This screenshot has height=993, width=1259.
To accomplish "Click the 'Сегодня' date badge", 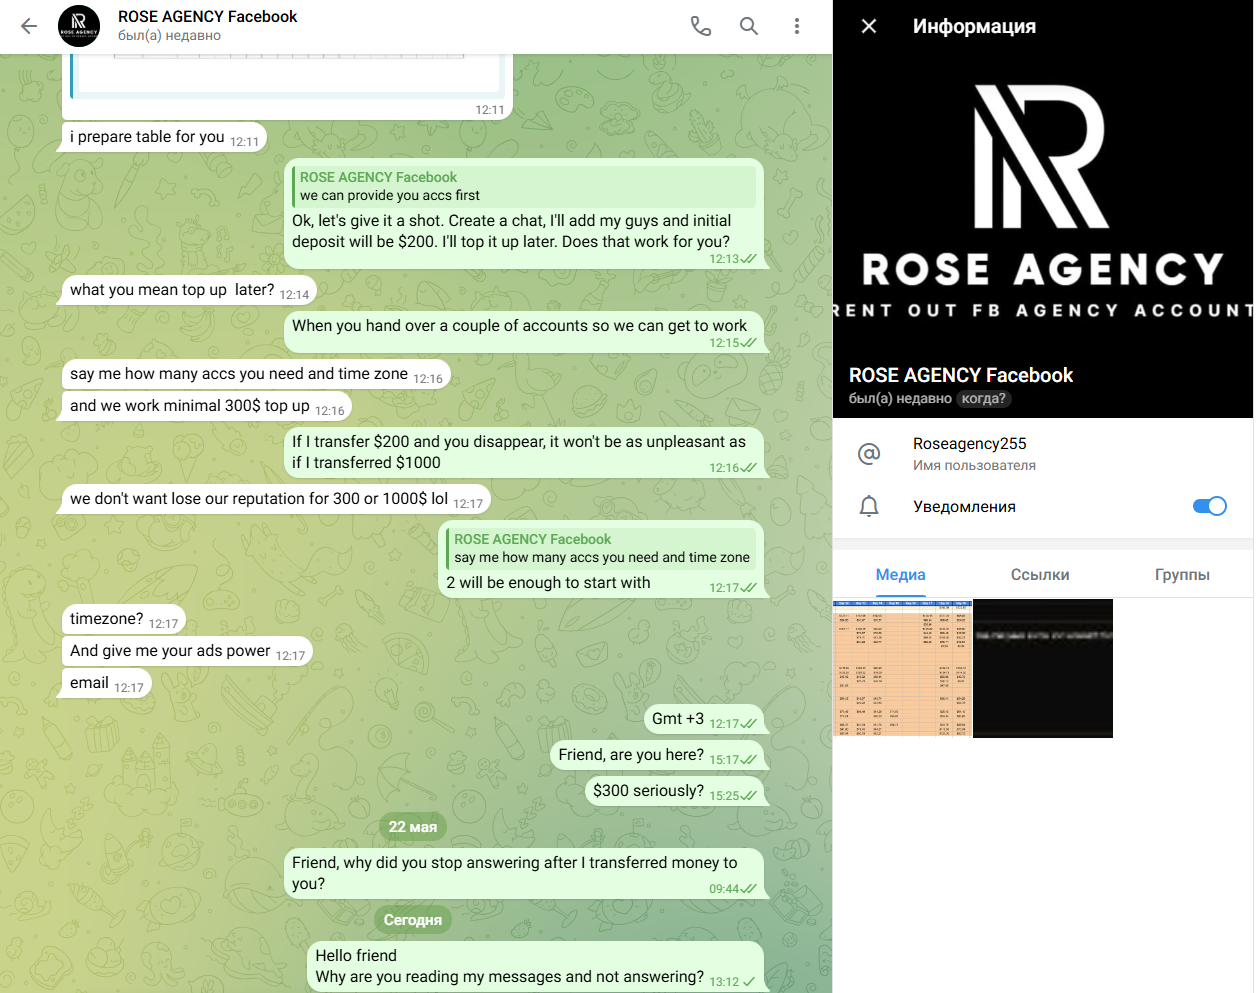I will (x=413, y=920).
